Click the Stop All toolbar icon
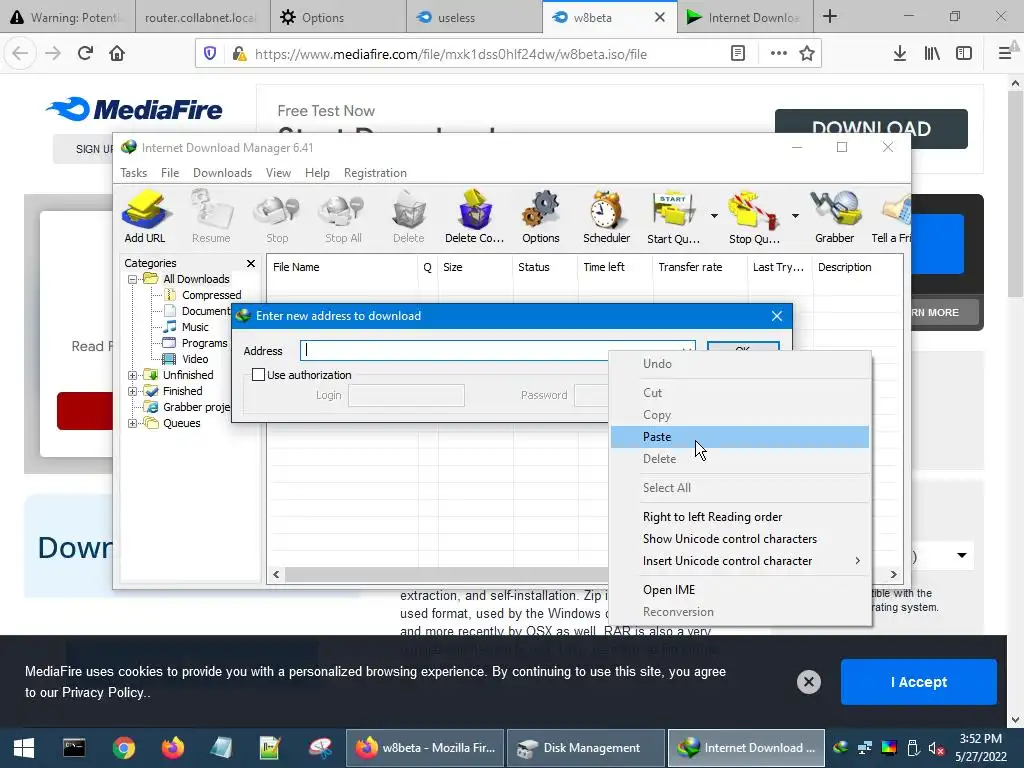The image size is (1024, 768). pyautogui.click(x=343, y=217)
